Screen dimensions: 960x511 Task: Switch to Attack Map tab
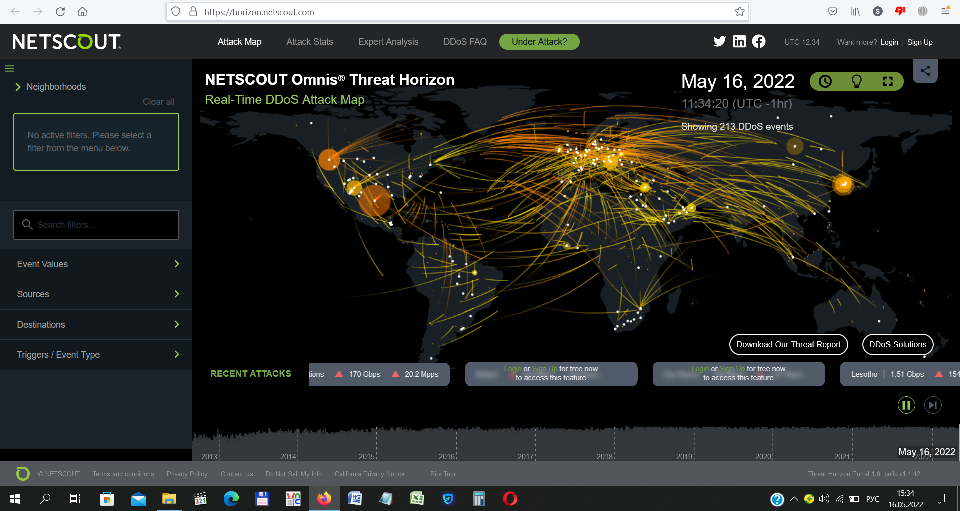pos(239,42)
